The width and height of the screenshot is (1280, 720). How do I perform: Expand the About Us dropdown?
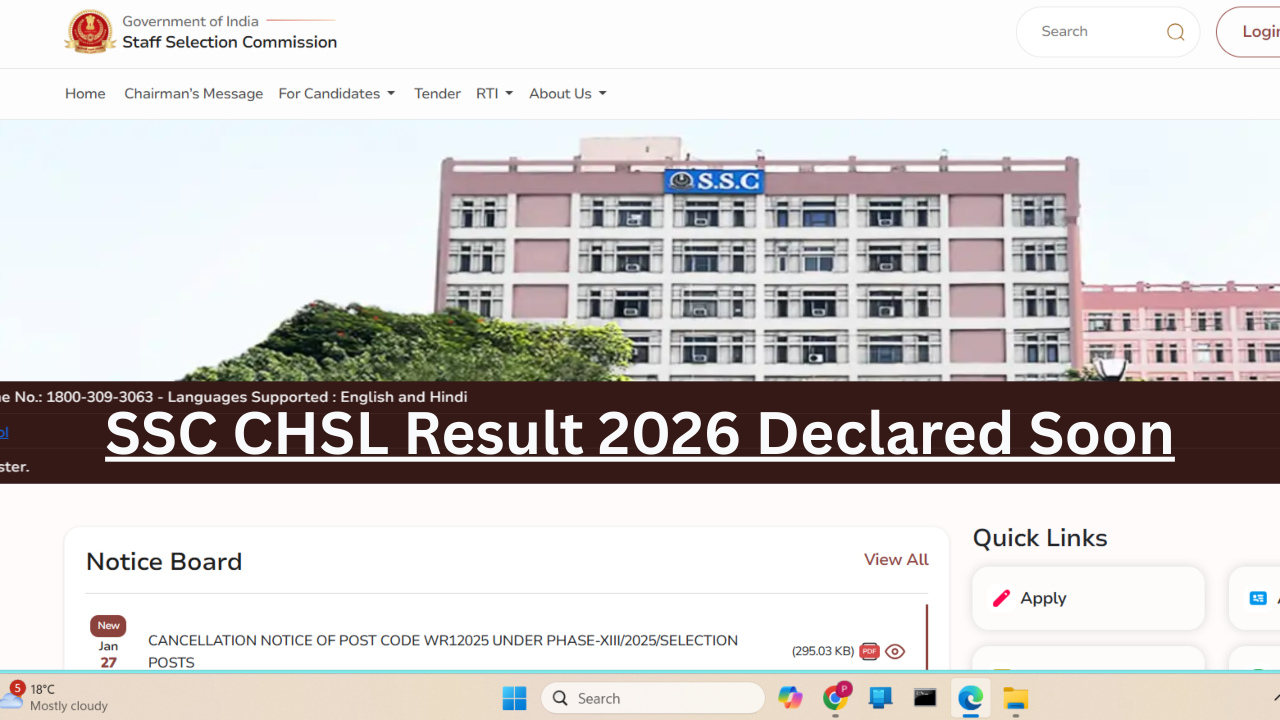click(x=567, y=93)
